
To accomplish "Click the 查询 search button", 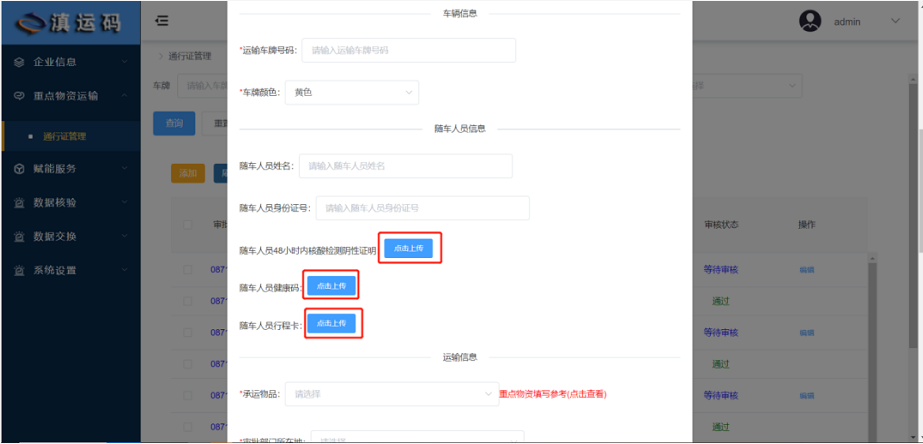I will tap(174, 124).
